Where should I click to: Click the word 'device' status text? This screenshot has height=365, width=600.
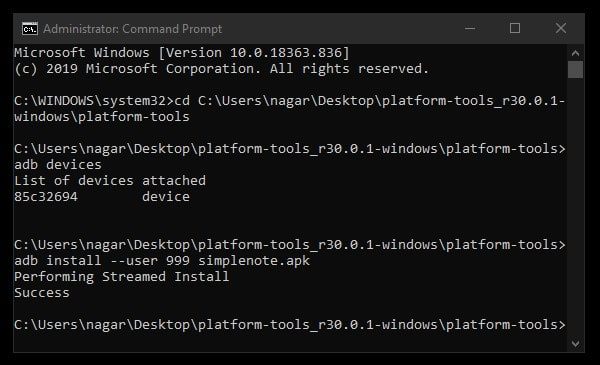pos(166,197)
